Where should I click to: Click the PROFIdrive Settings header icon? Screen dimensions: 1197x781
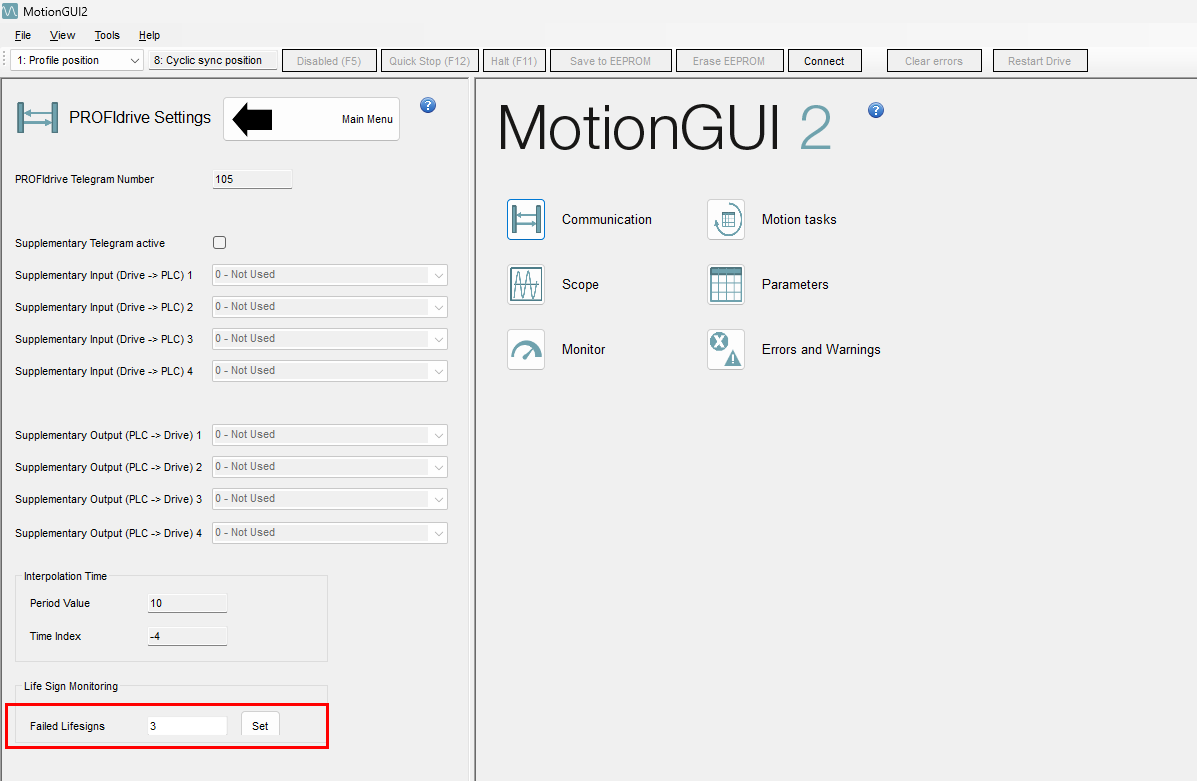(37, 118)
